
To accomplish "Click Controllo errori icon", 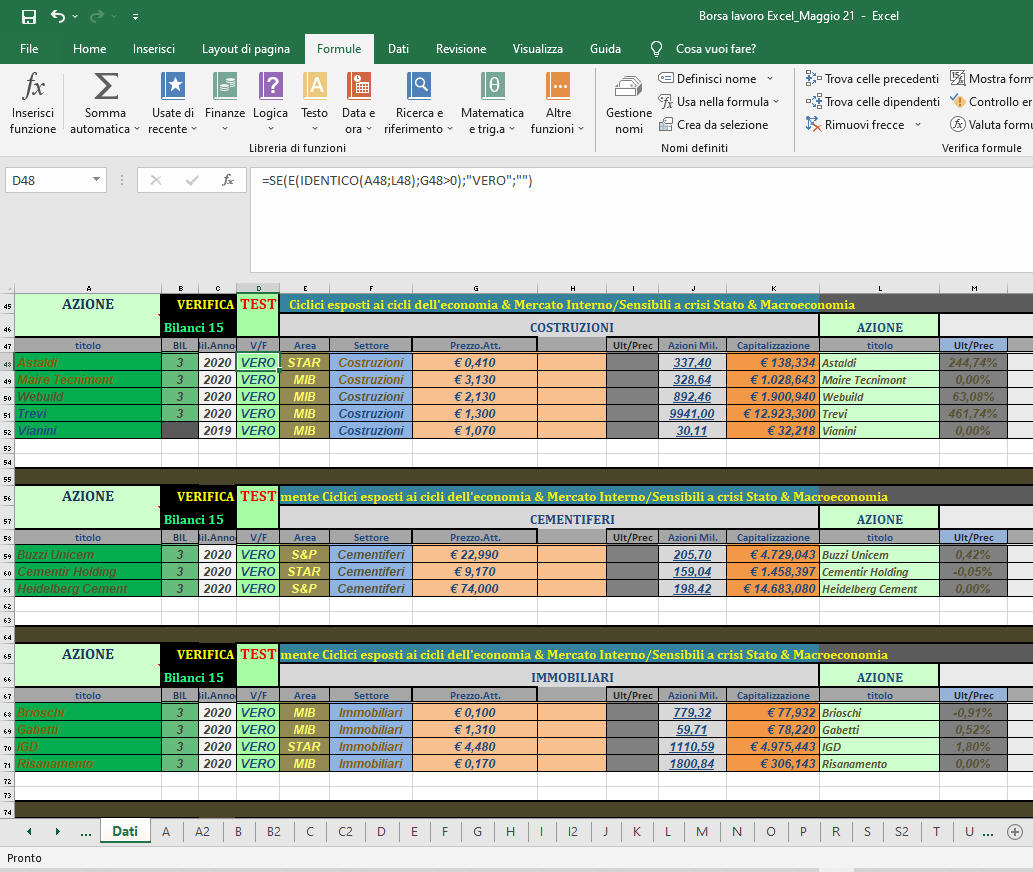I will point(957,101).
